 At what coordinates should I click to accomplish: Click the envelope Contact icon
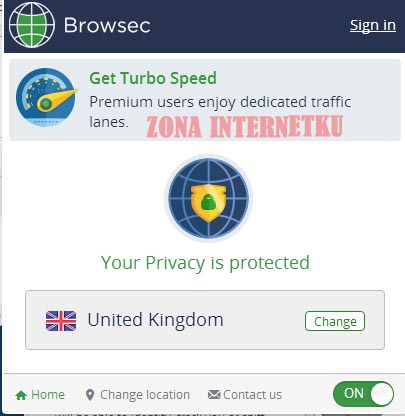[x=214, y=395]
